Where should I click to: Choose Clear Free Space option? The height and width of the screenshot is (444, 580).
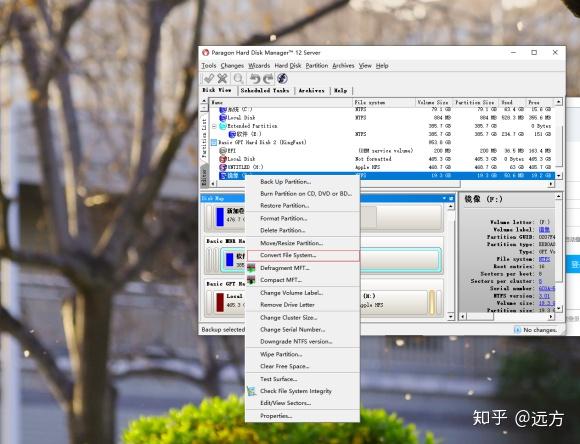(302, 366)
